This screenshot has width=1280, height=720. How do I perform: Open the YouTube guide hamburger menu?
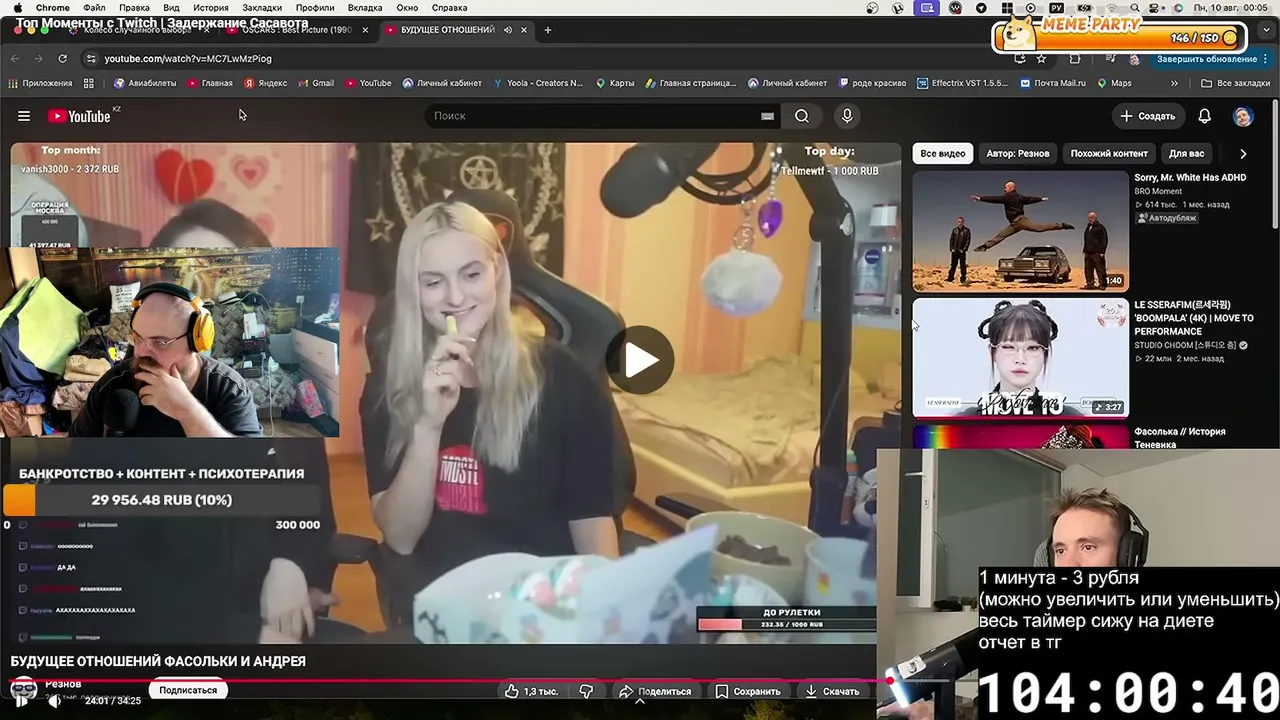click(x=24, y=116)
